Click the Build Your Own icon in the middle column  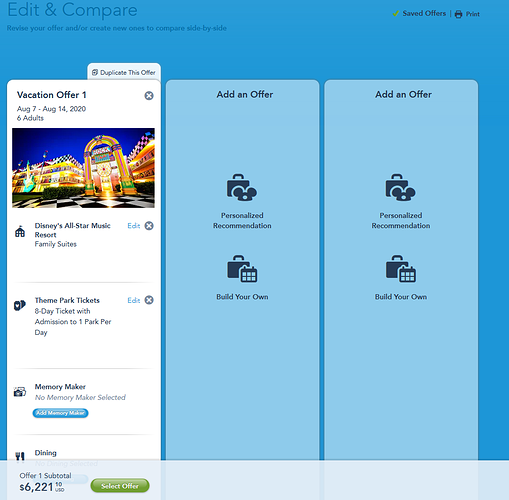[x=242, y=269]
